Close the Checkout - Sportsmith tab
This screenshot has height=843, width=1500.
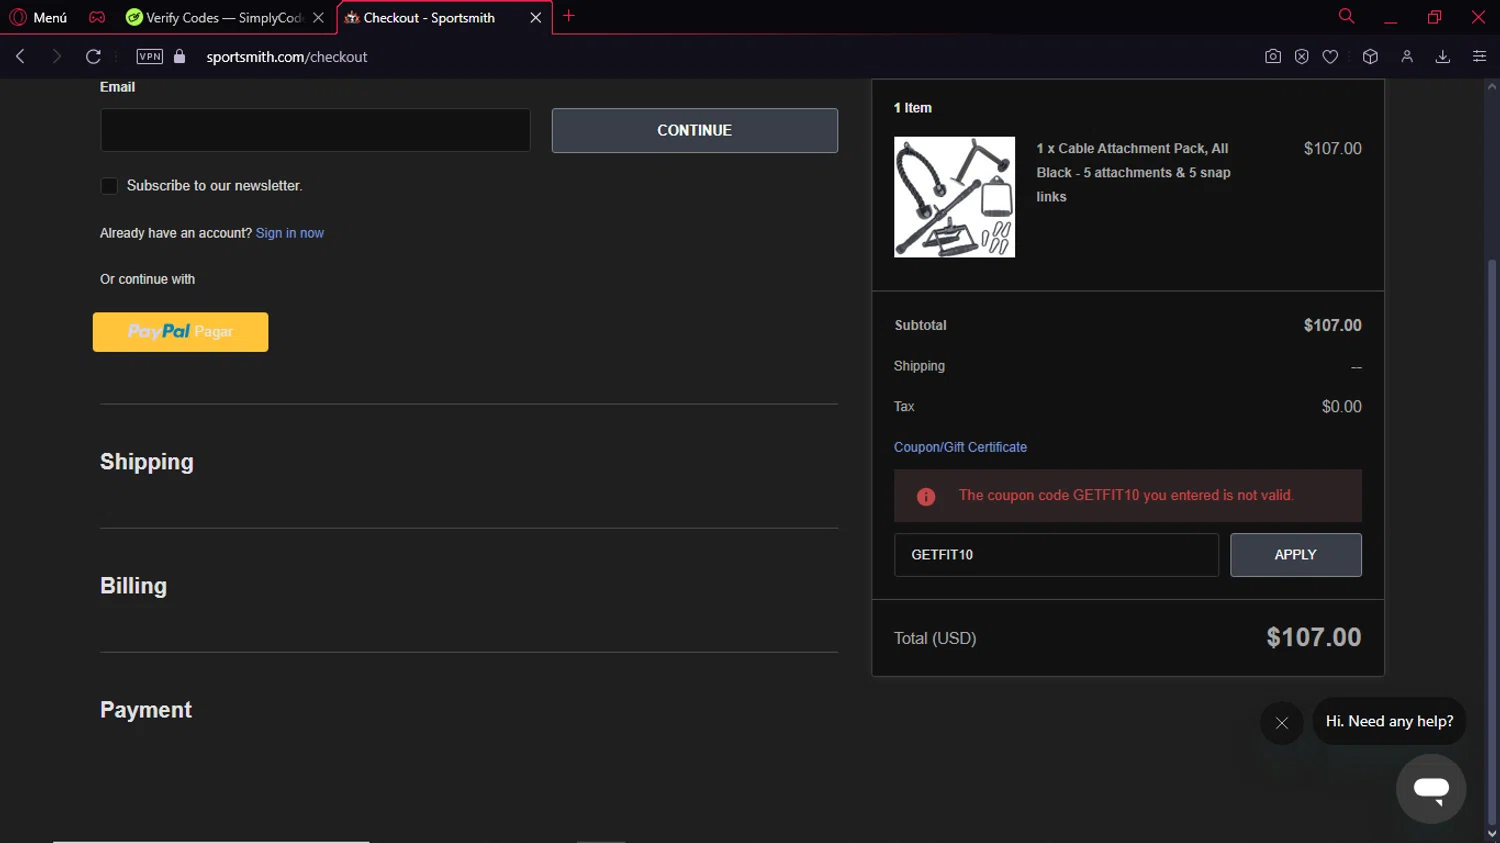coord(535,17)
